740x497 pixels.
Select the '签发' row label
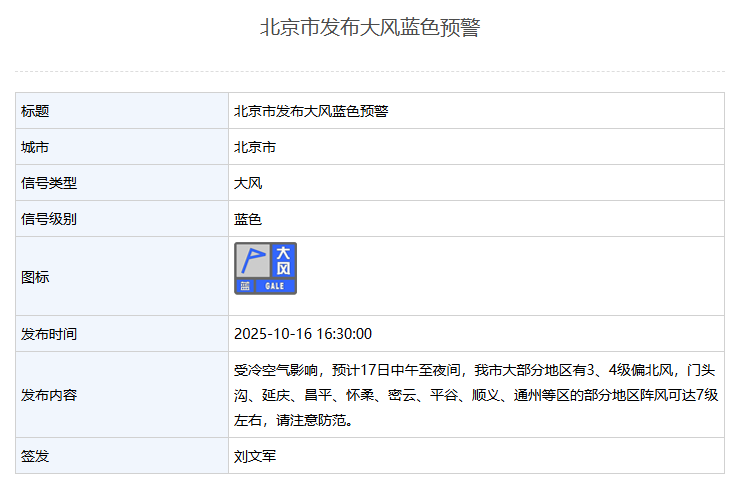pyautogui.click(x=36, y=456)
